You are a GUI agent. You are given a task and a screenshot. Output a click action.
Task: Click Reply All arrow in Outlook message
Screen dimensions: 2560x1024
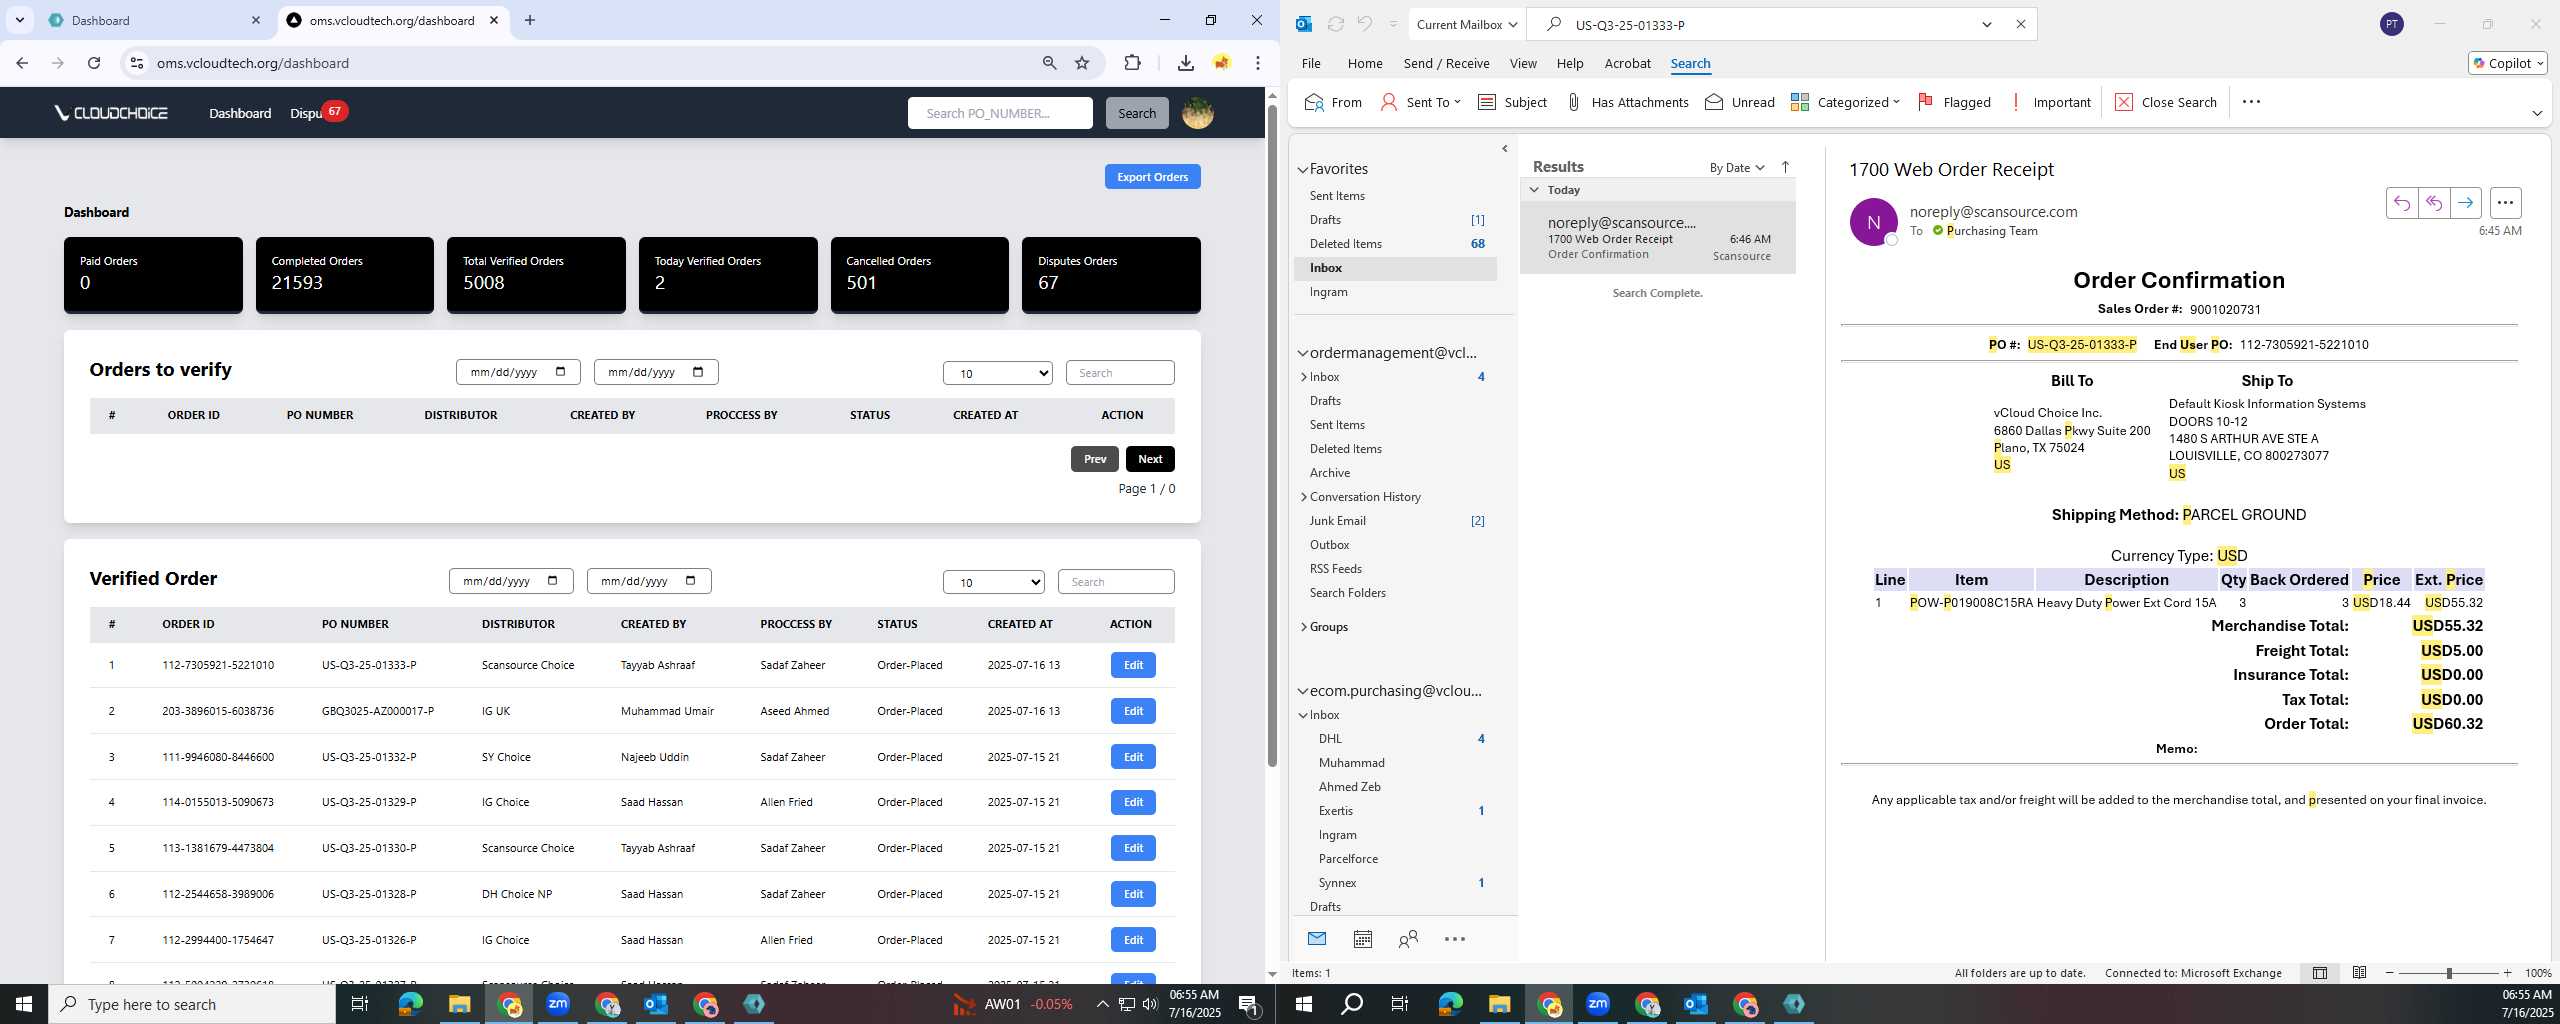2433,203
